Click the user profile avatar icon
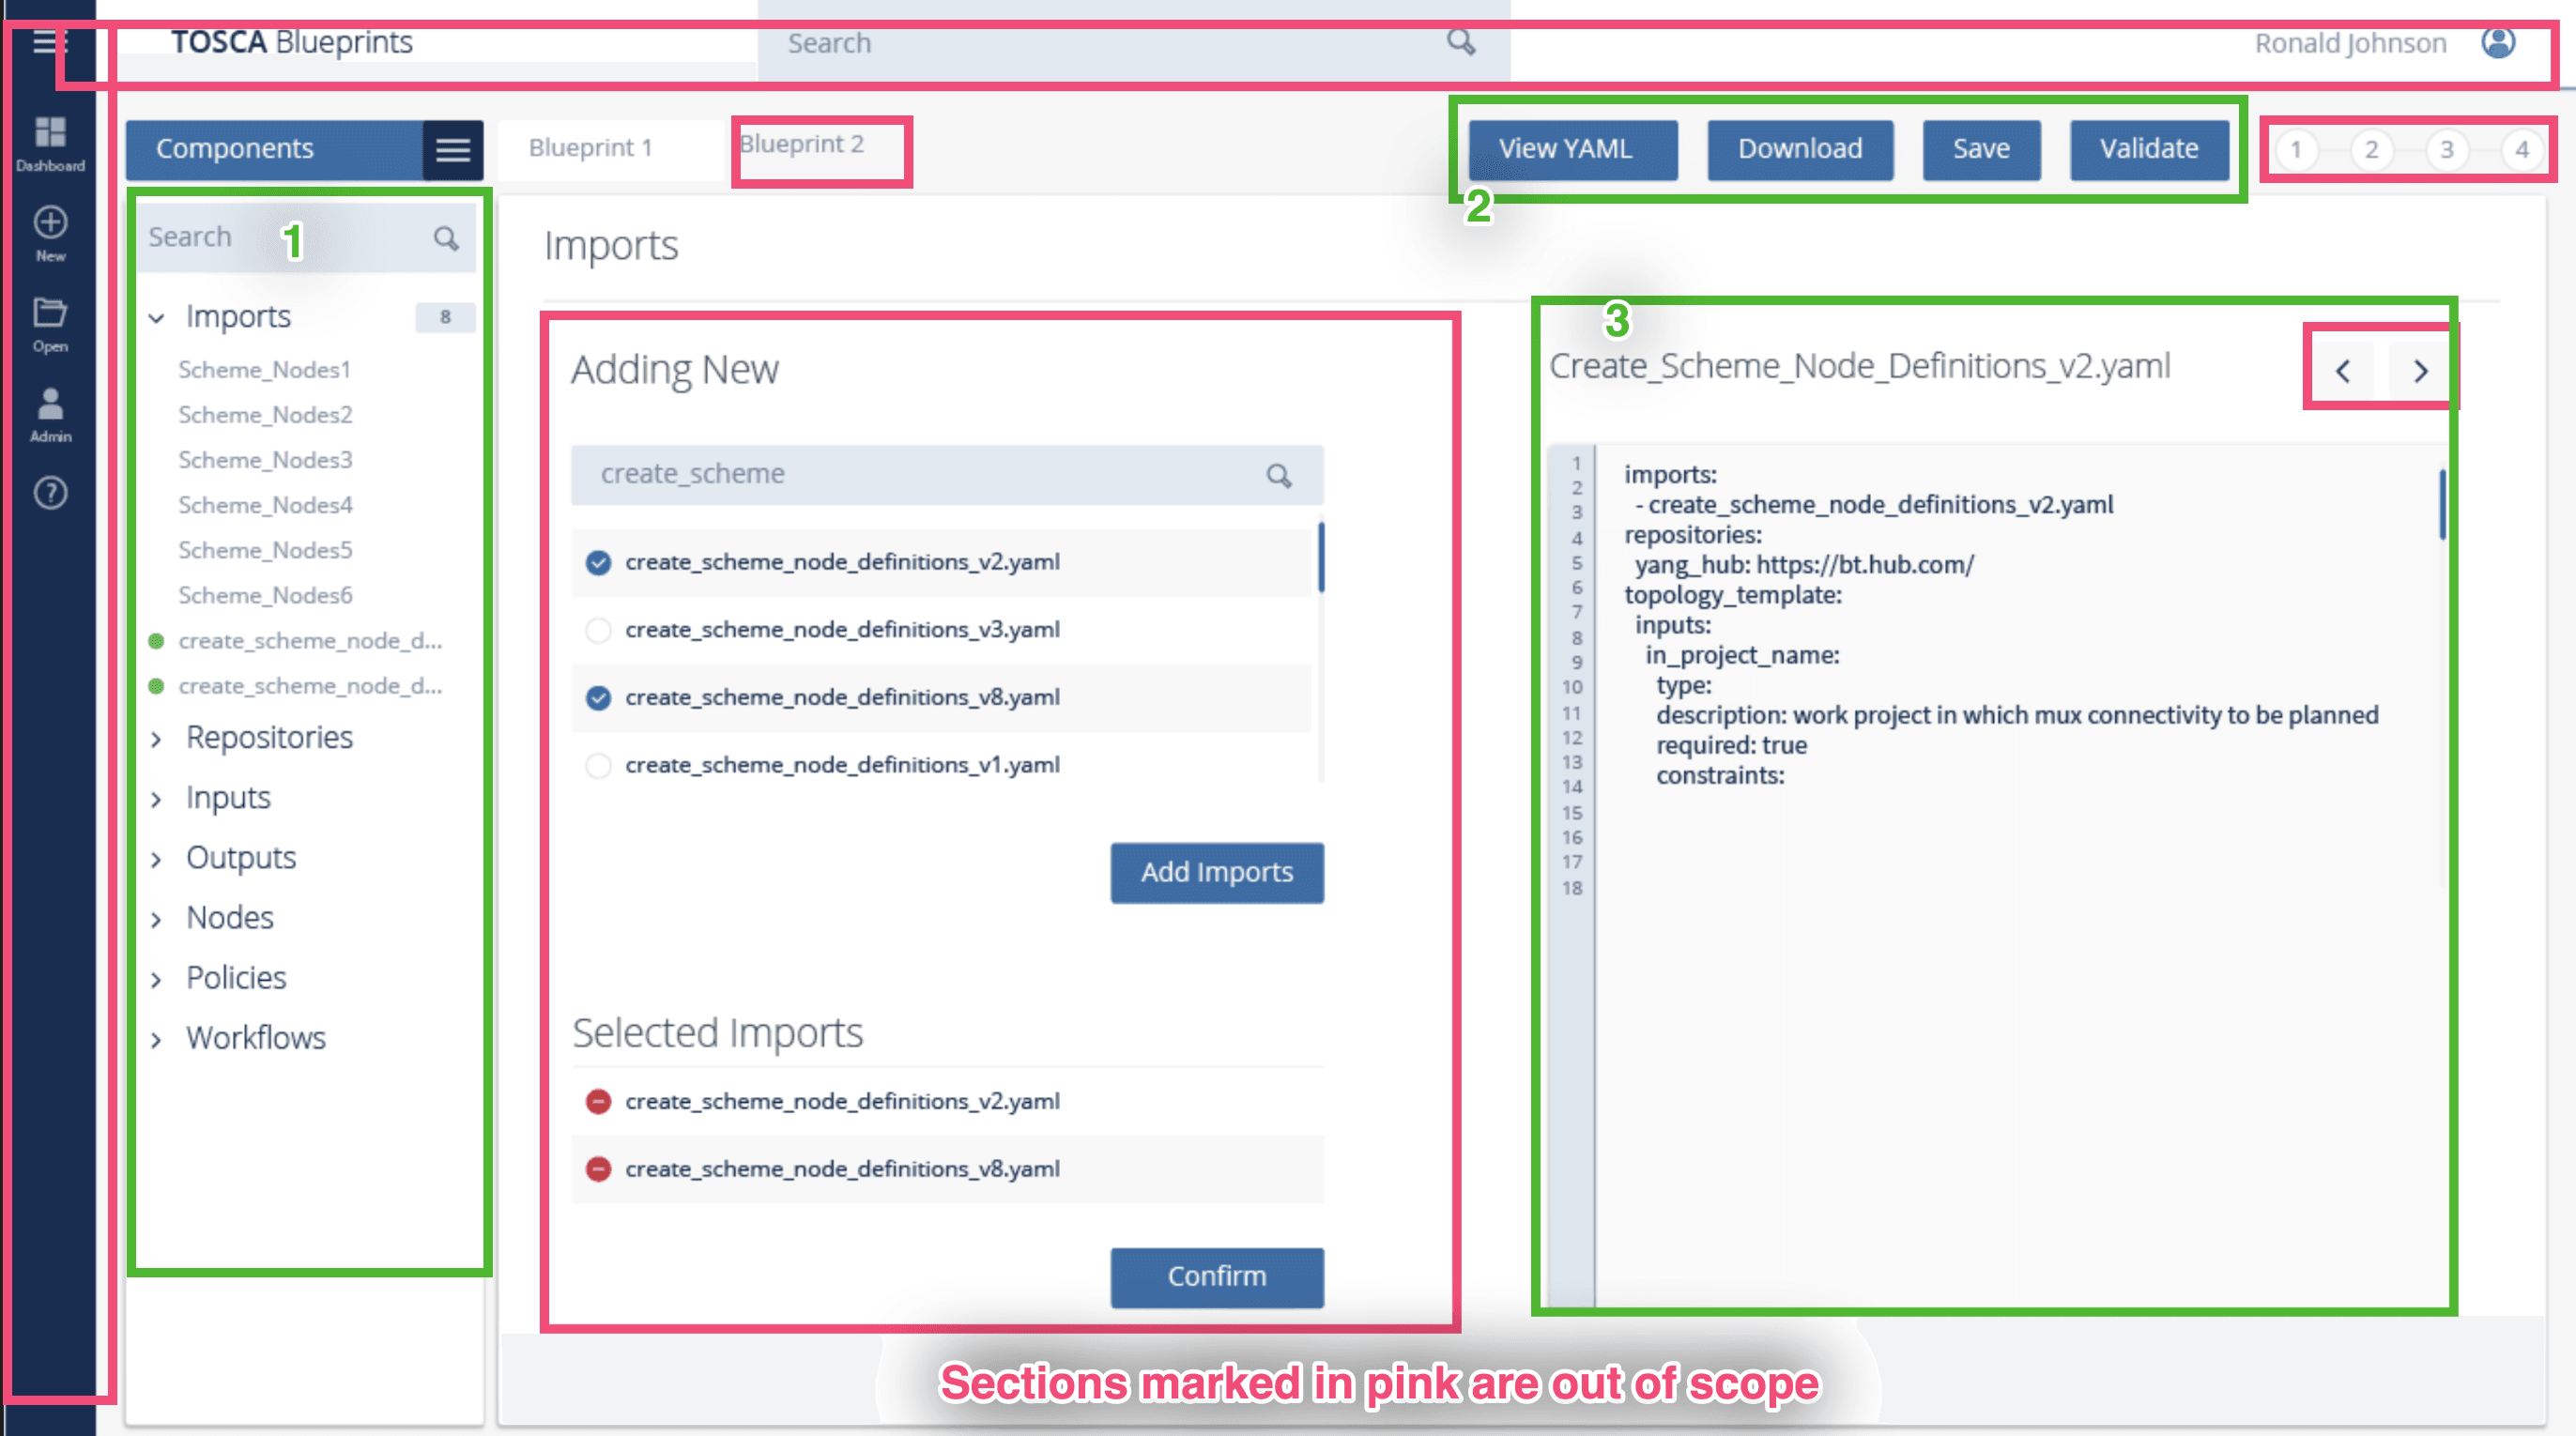Viewport: 2576px width, 1436px height. tap(2497, 43)
